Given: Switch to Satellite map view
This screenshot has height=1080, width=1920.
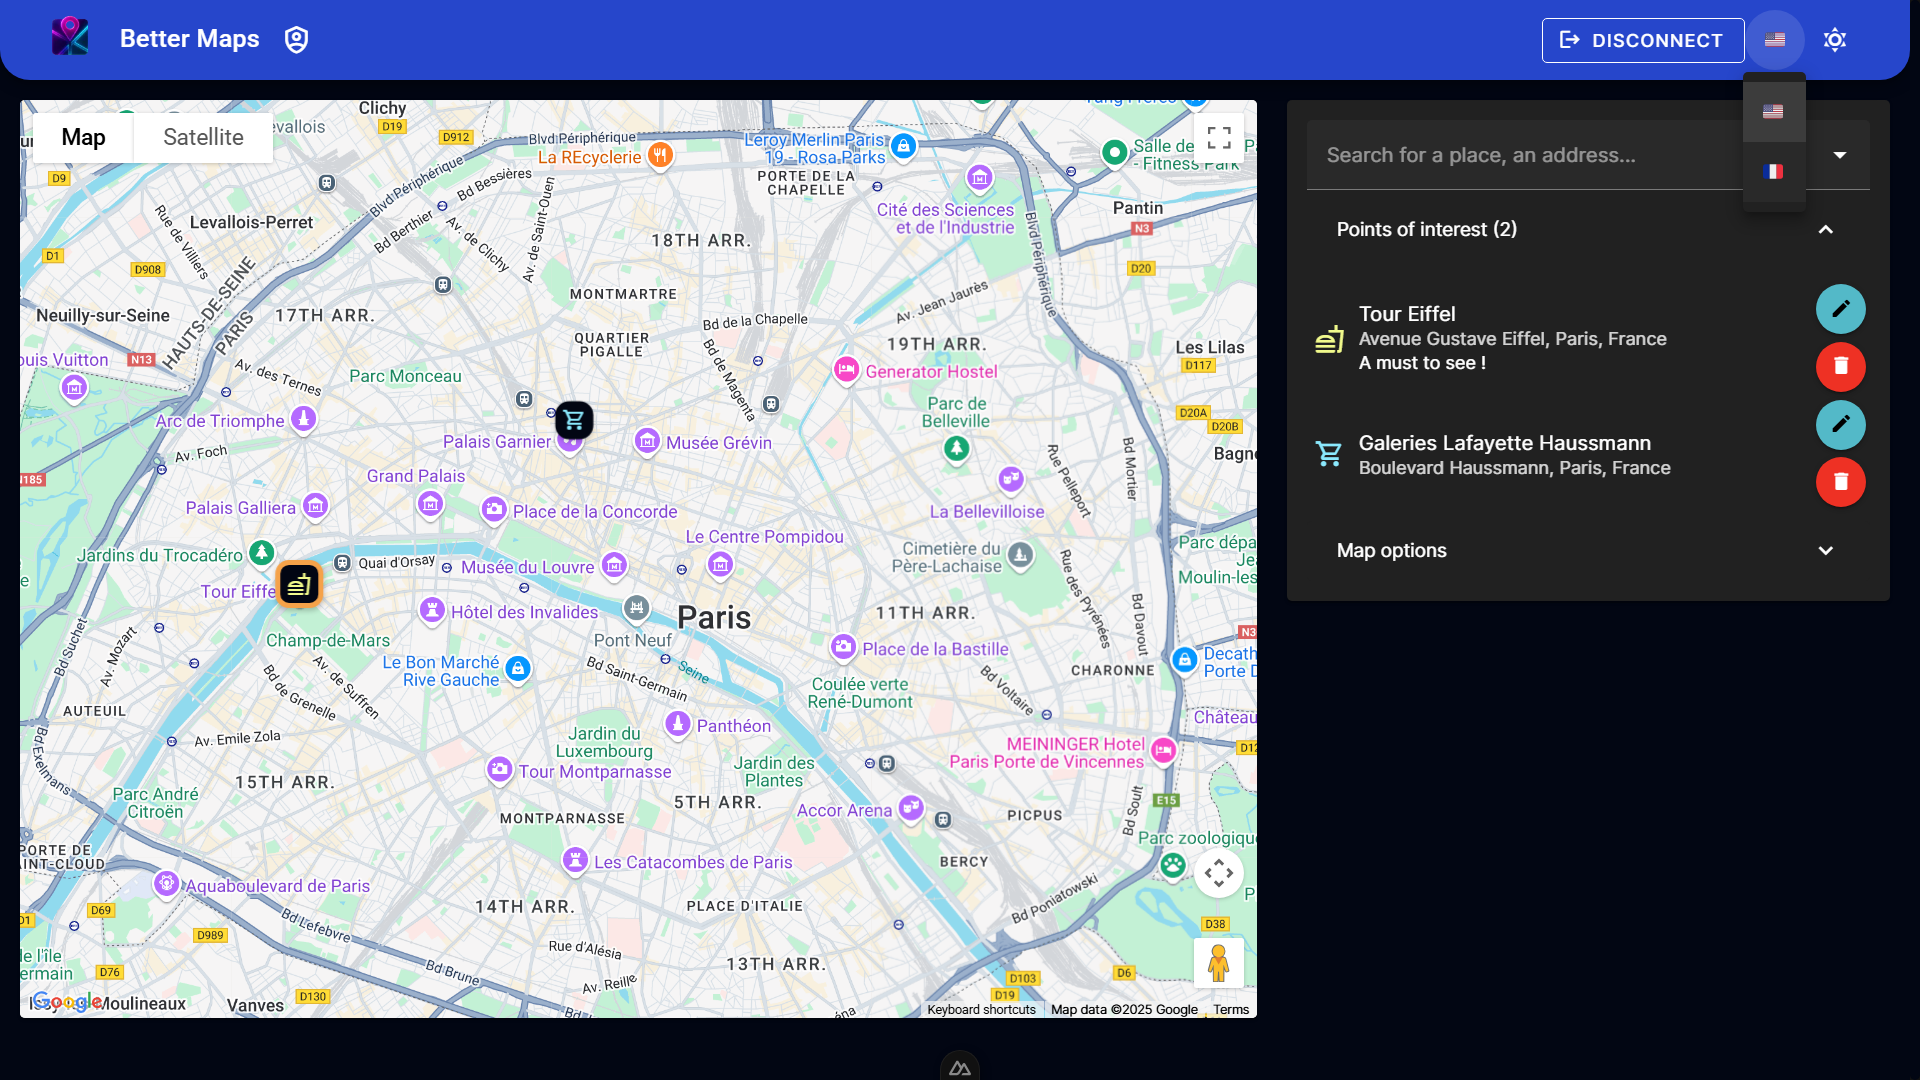Looking at the screenshot, I should 203,138.
